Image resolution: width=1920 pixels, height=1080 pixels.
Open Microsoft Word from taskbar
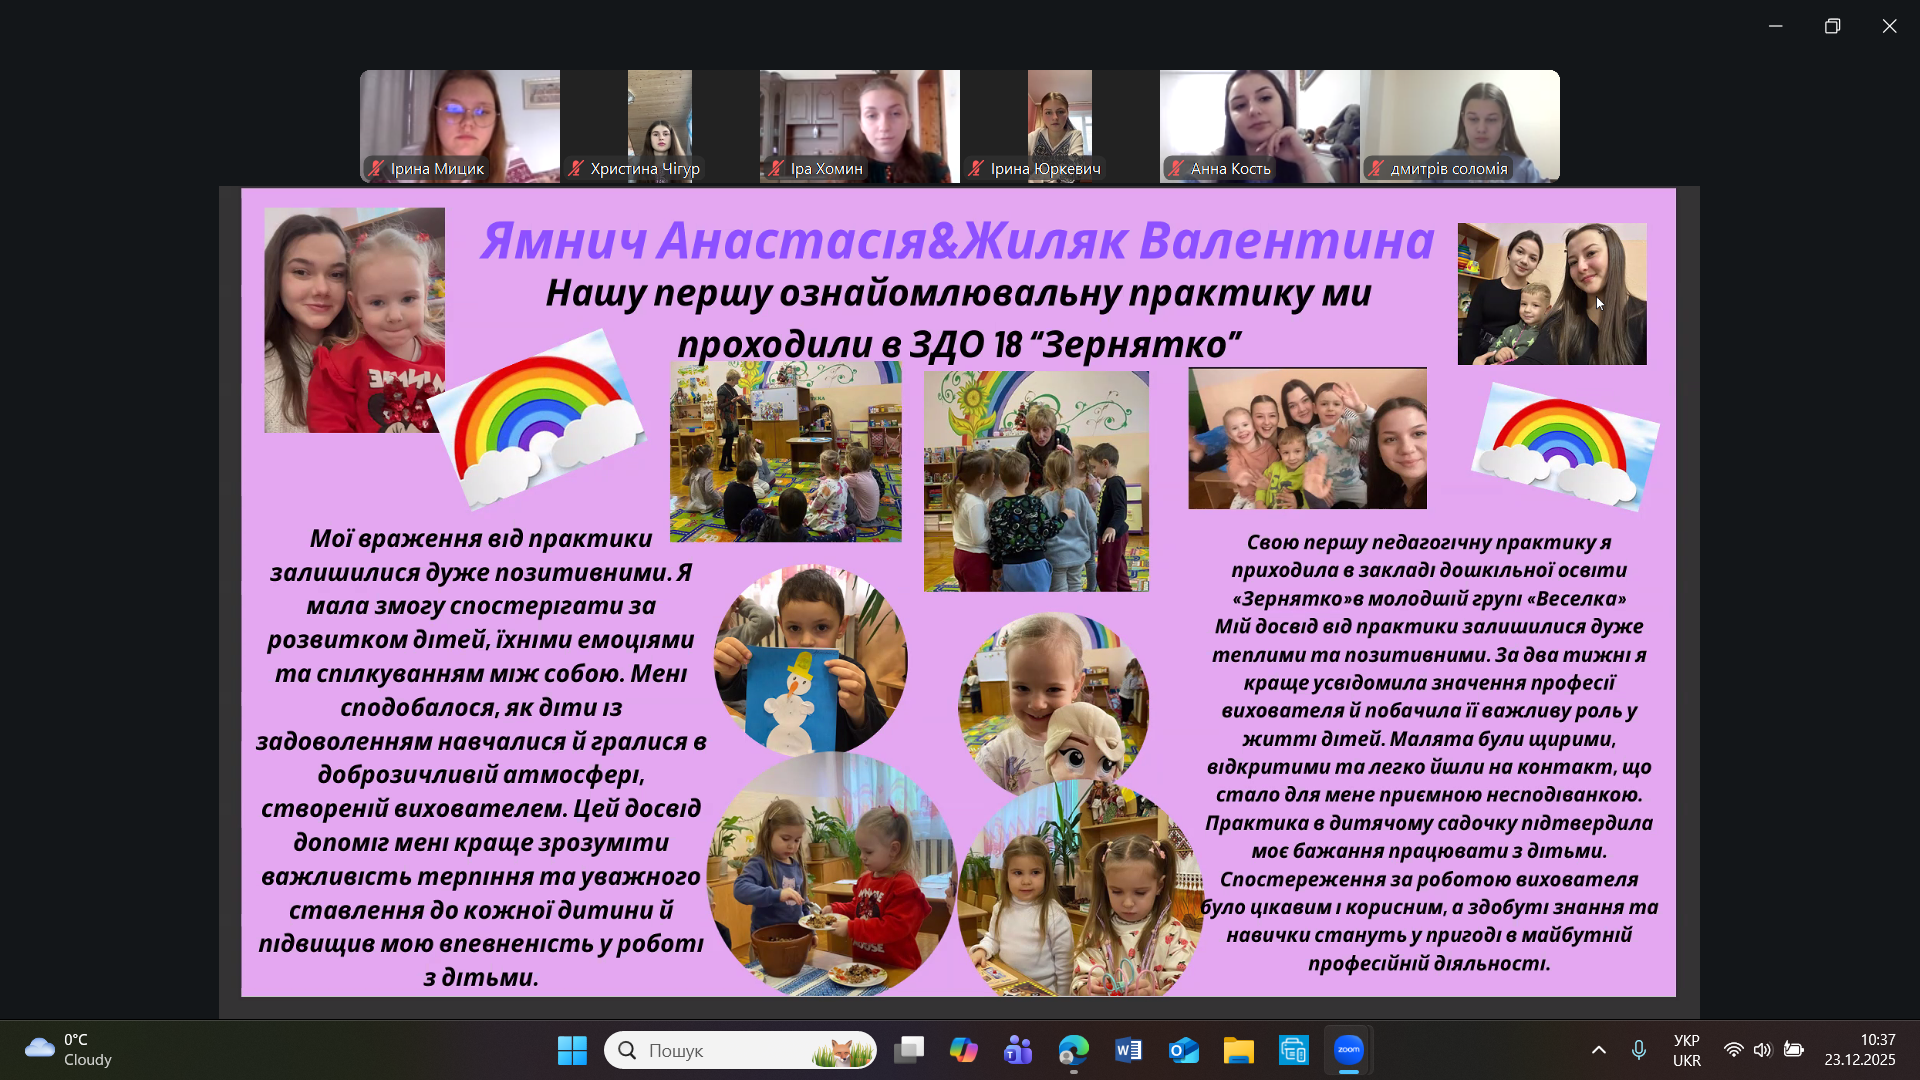coord(1128,1050)
